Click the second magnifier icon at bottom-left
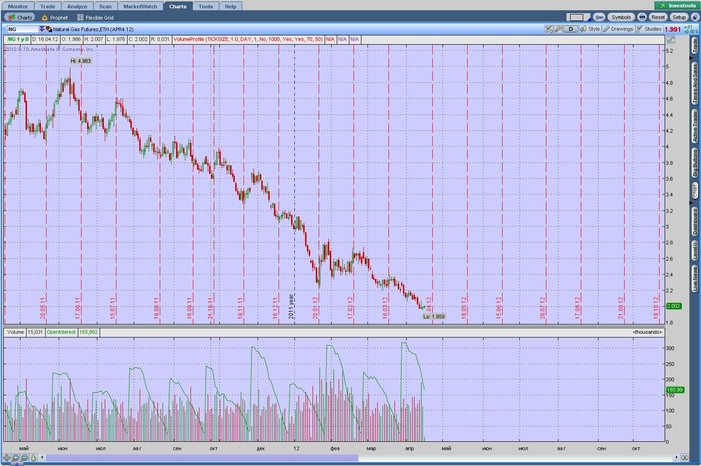This screenshot has height=466, width=701. click(x=15, y=458)
